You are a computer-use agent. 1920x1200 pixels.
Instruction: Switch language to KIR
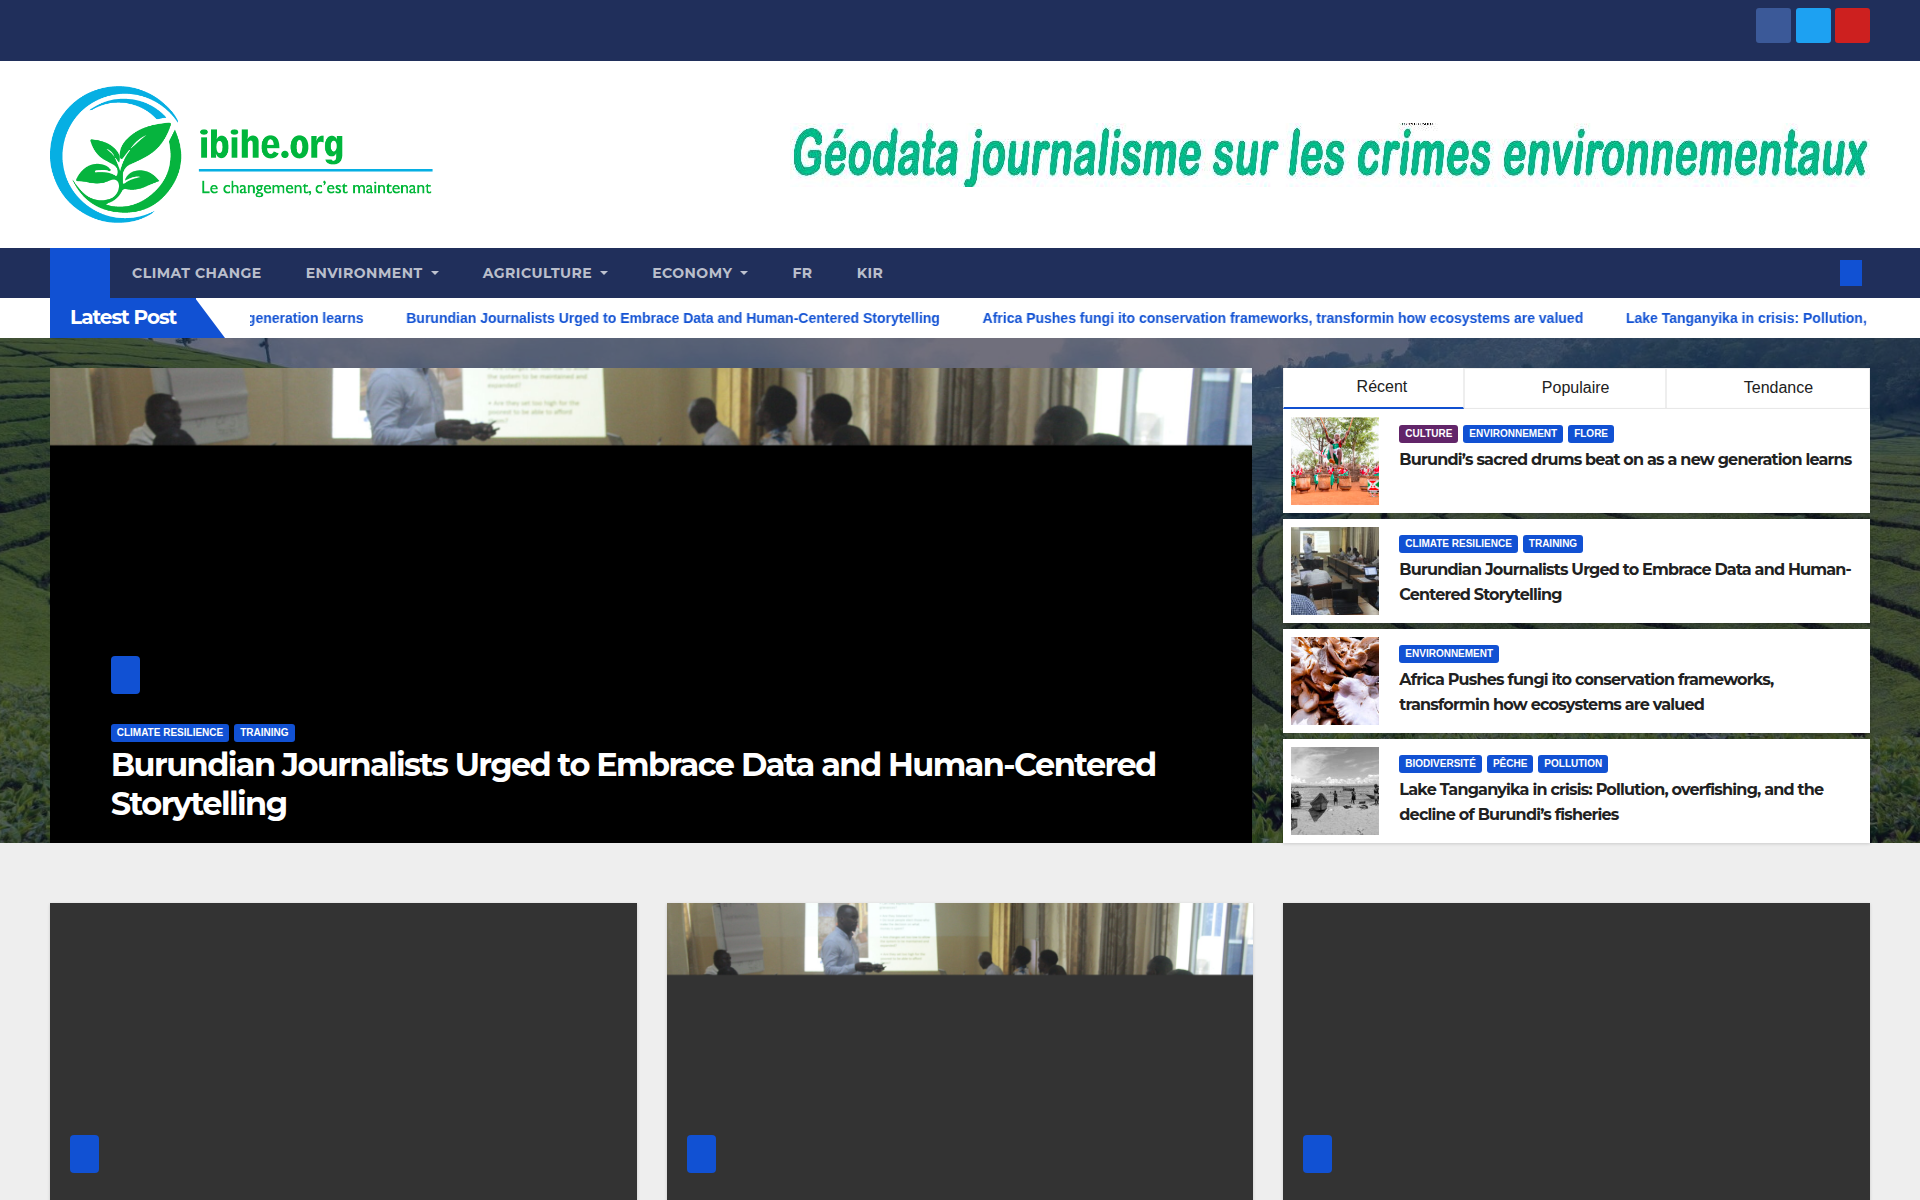(870, 273)
